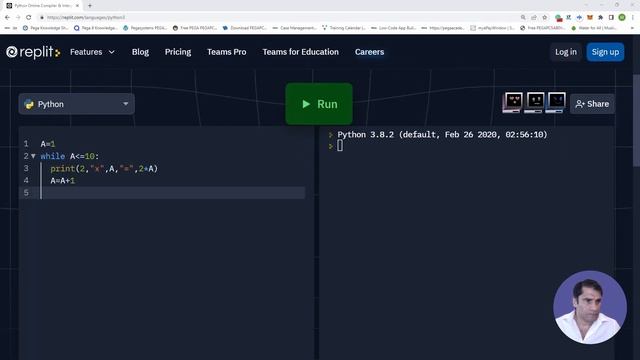Image resolution: width=640 pixels, height=360 pixels.
Task: Open Teams for Education
Action: click(300, 52)
